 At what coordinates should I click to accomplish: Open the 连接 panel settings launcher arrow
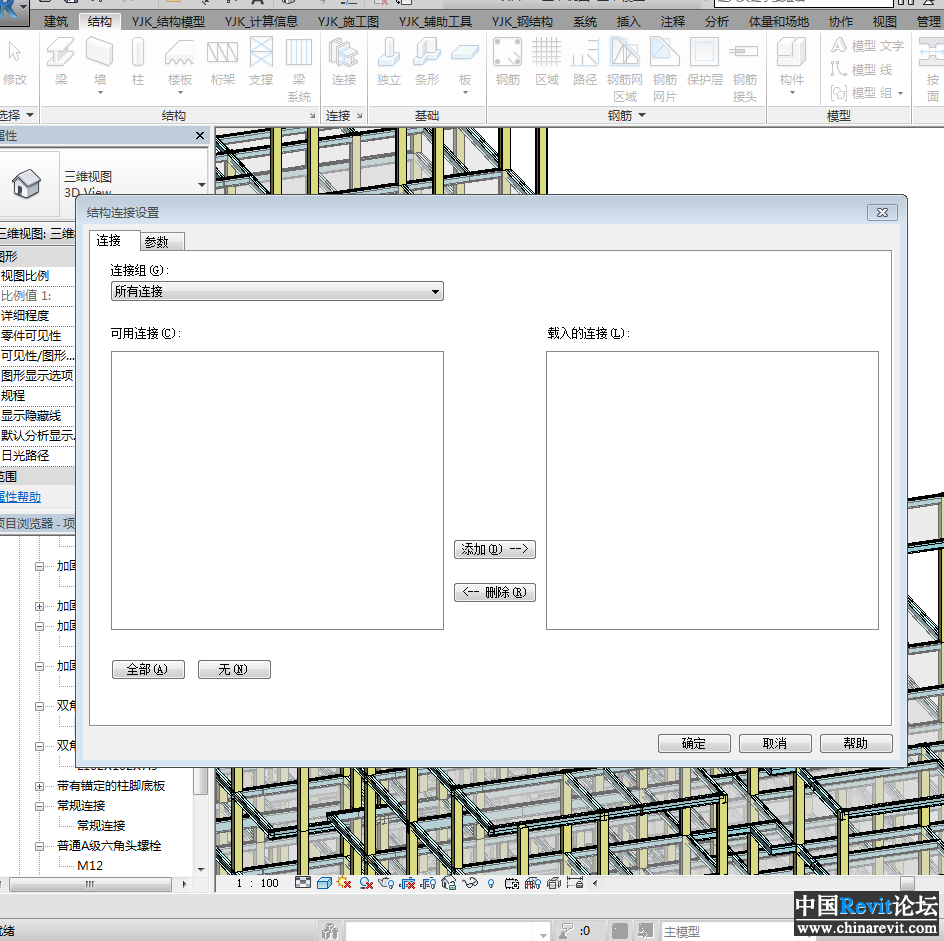pyautogui.click(x=359, y=116)
